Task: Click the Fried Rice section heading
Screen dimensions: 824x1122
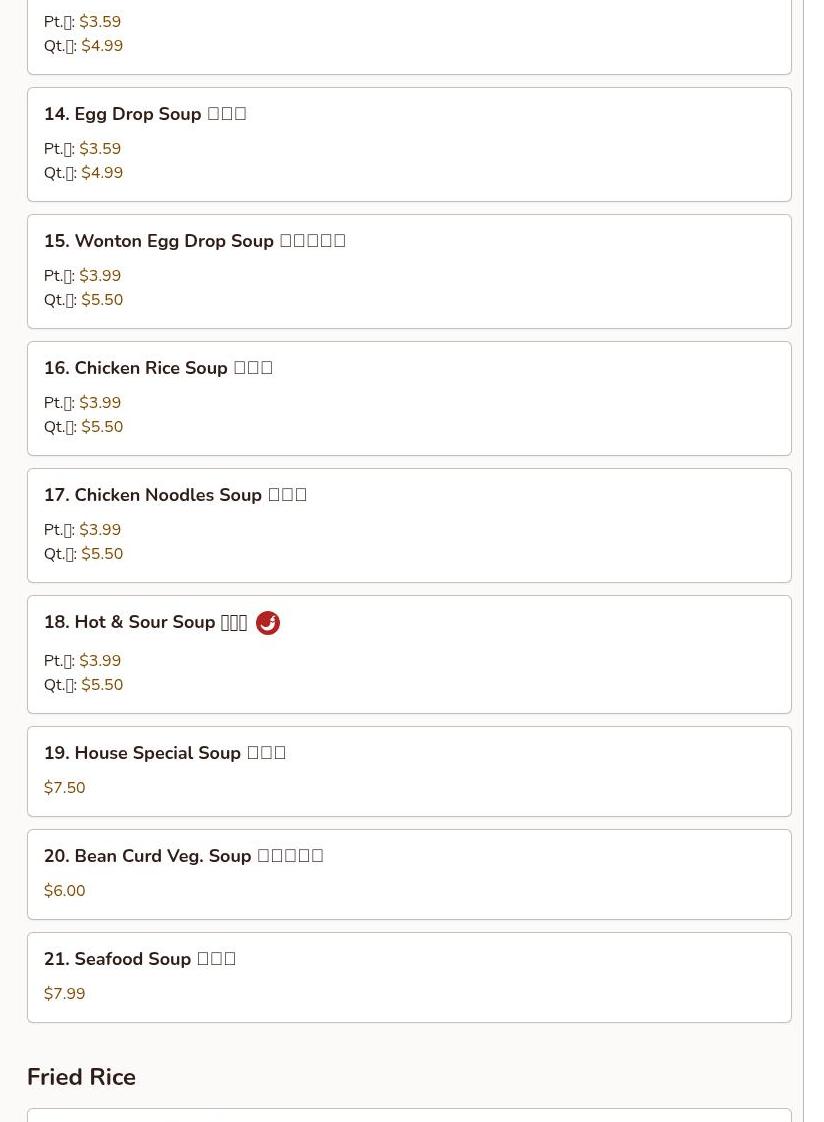Action: tap(81, 1077)
